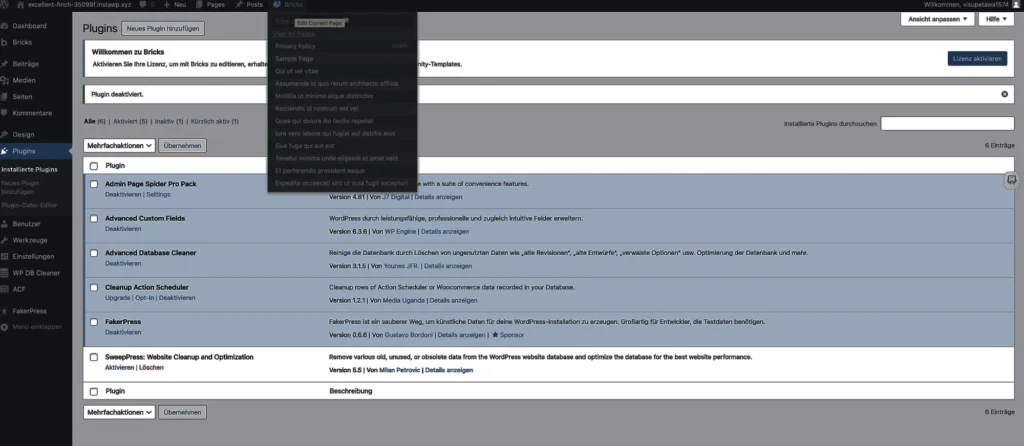Dismiss the 'Plugin deaktiviert' notice
Image resolution: width=1024 pixels, height=446 pixels.
[x=1004, y=94]
